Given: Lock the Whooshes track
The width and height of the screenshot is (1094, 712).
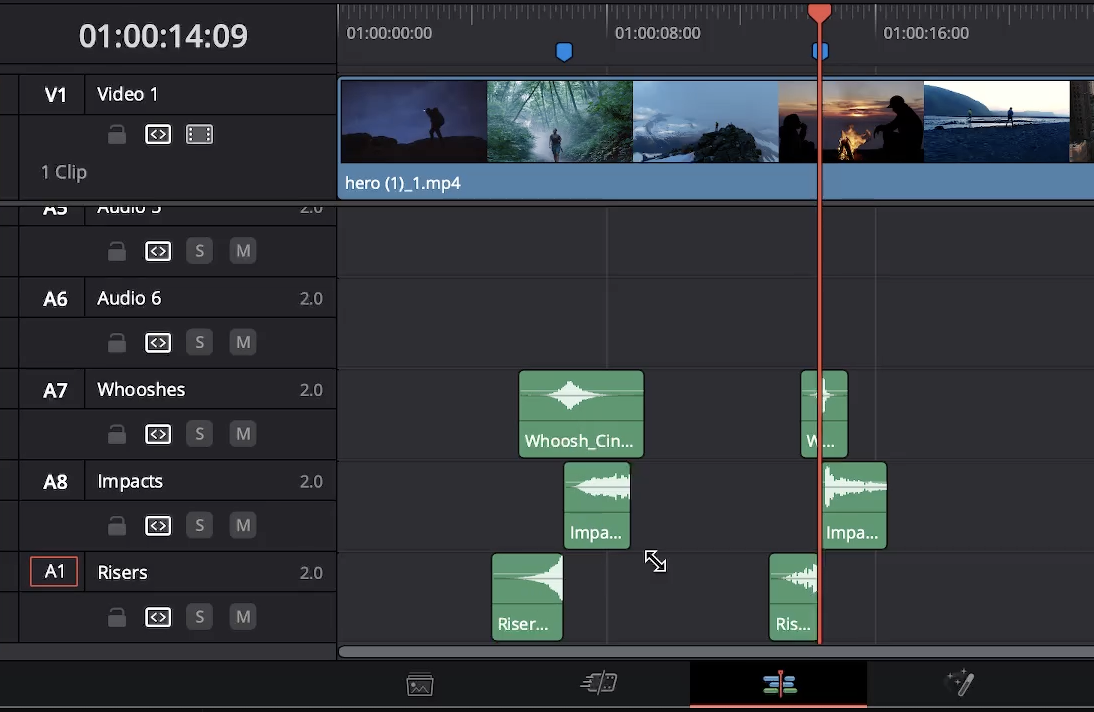Looking at the screenshot, I should [117, 433].
